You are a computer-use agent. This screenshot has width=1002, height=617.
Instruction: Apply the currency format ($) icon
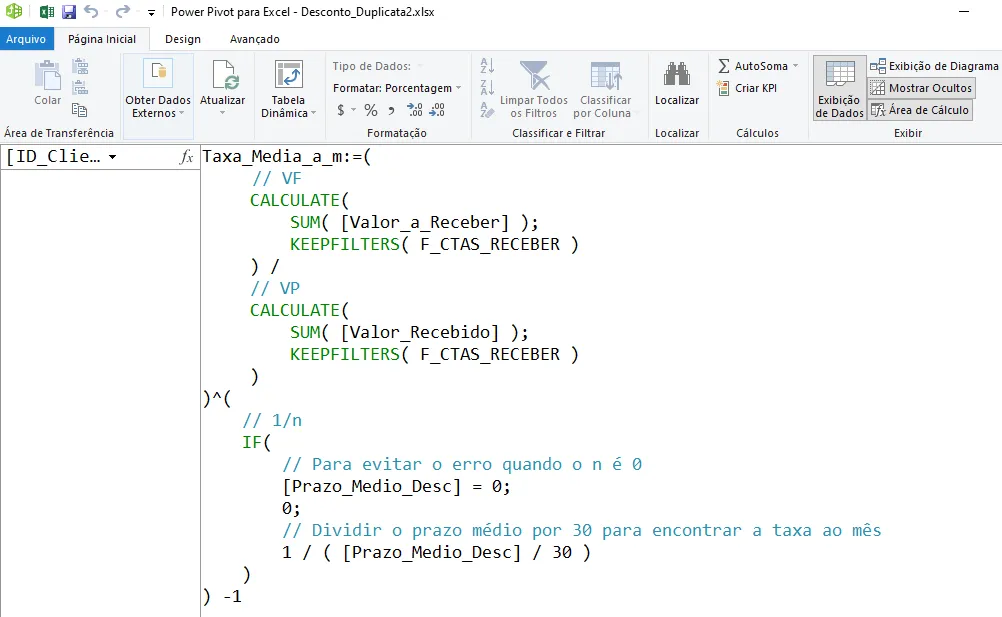point(341,110)
